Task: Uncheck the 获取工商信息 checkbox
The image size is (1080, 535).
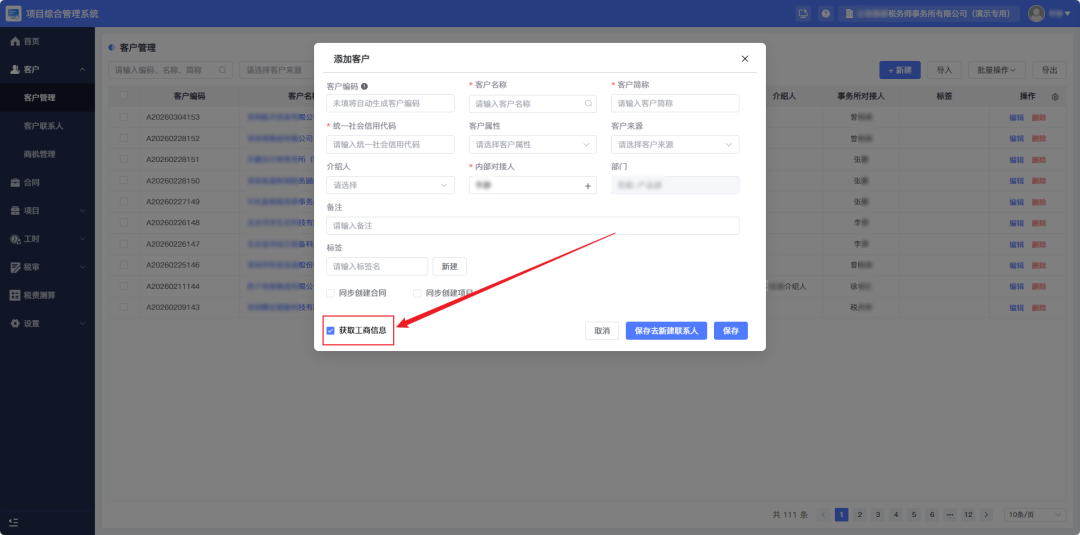Action: click(331, 331)
